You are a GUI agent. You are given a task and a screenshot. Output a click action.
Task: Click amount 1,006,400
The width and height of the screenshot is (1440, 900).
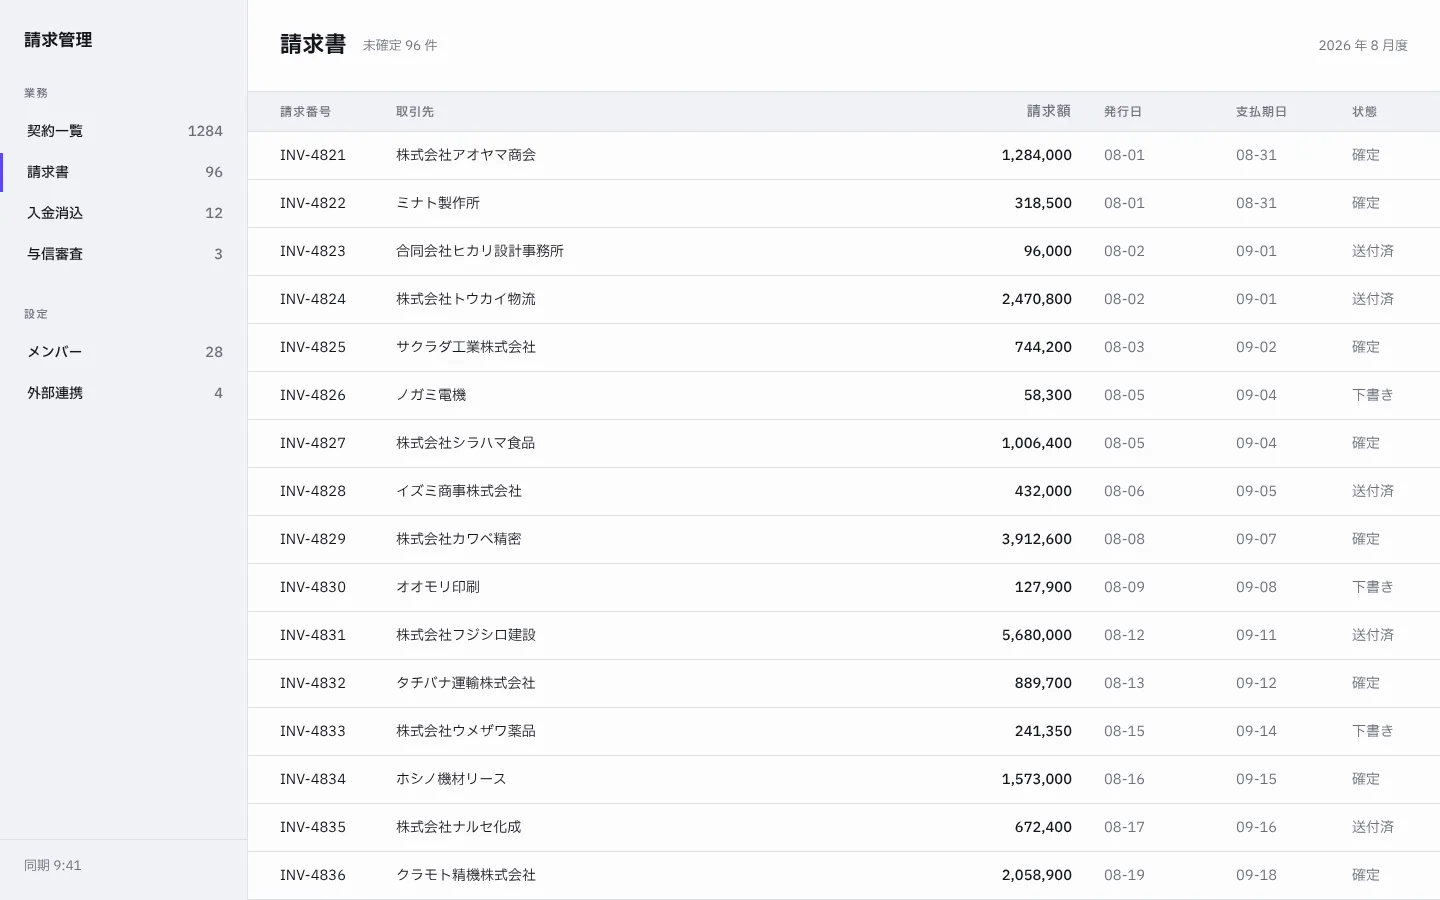pos(1036,443)
